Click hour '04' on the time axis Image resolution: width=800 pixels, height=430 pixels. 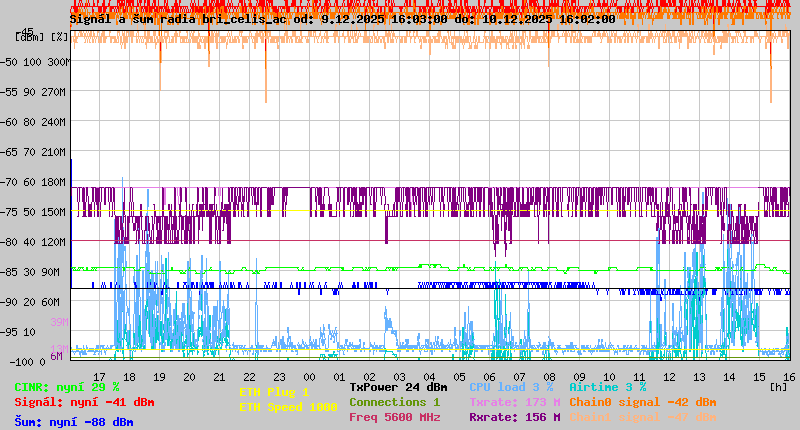click(429, 377)
